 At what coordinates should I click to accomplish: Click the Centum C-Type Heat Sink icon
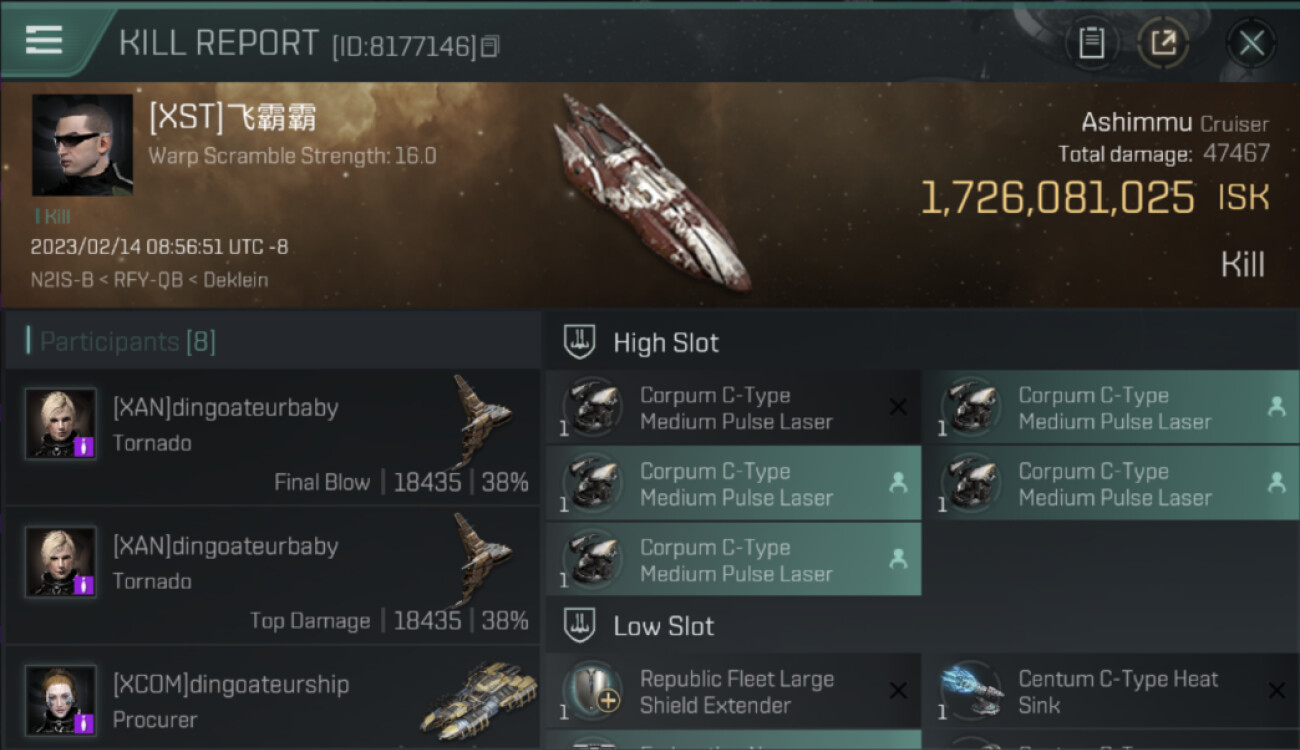point(972,690)
